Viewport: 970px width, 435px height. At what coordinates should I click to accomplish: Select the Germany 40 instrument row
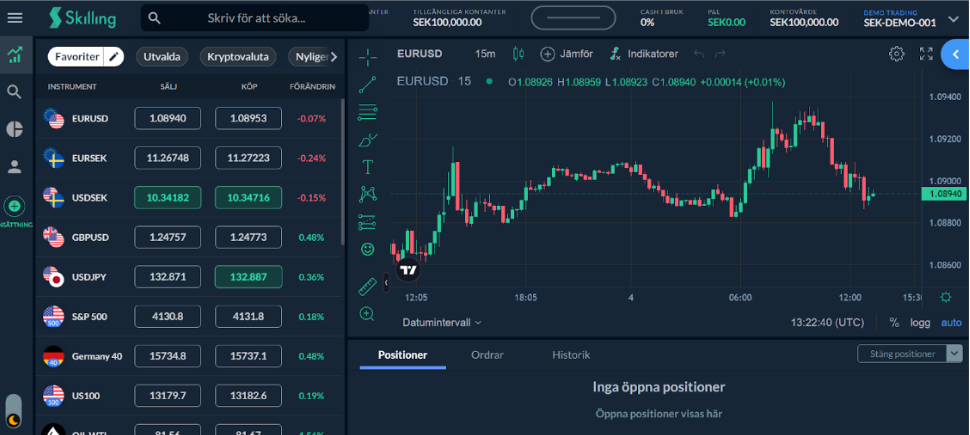(x=188, y=356)
